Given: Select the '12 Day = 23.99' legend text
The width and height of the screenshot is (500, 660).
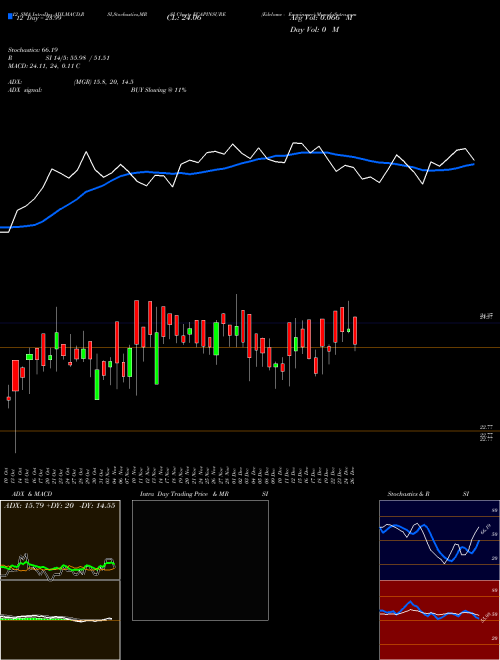Looking at the screenshot, I should (38, 18).
